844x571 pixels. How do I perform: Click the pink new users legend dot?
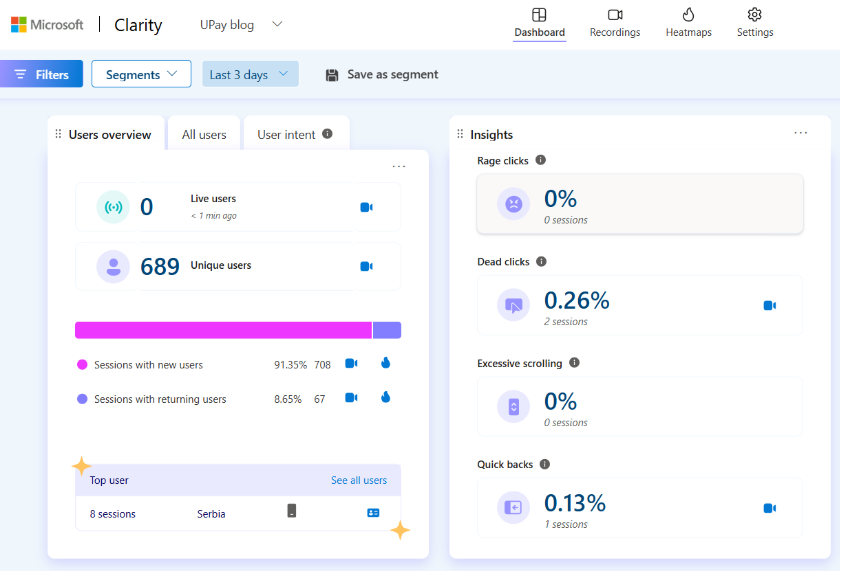pyautogui.click(x=82, y=365)
